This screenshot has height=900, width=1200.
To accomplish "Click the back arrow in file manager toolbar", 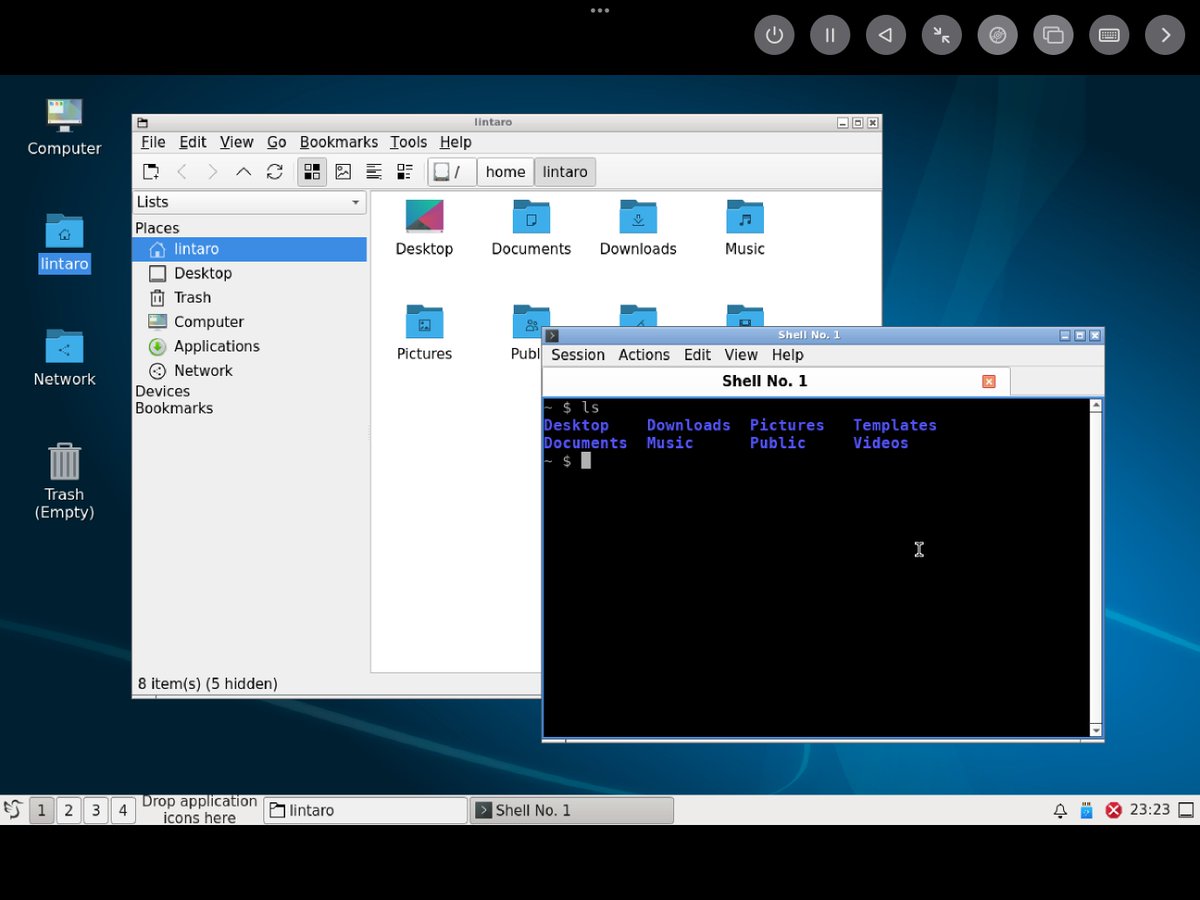I will (181, 172).
